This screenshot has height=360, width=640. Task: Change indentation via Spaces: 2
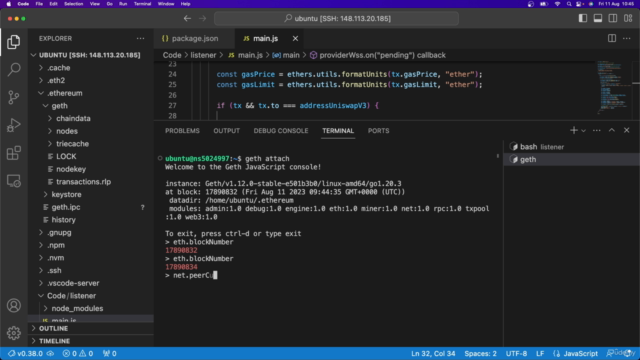point(480,353)
